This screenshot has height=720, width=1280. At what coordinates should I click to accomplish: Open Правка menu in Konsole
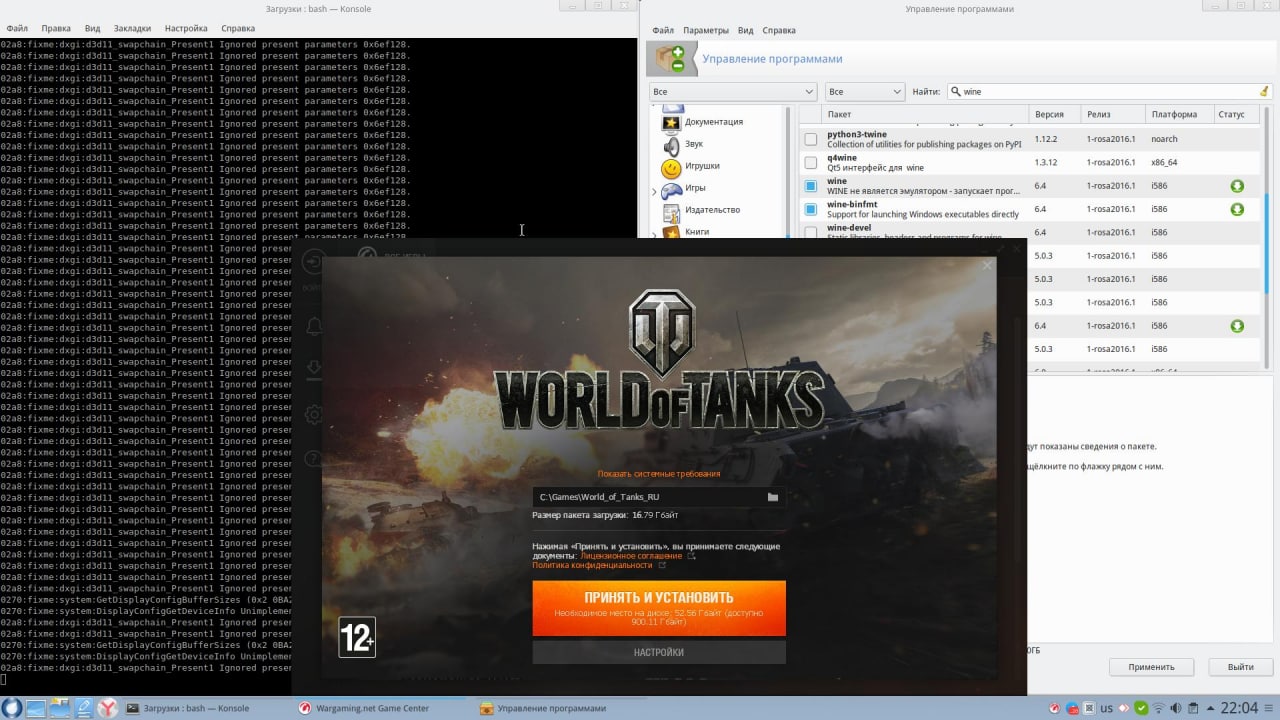coord(54,29)
